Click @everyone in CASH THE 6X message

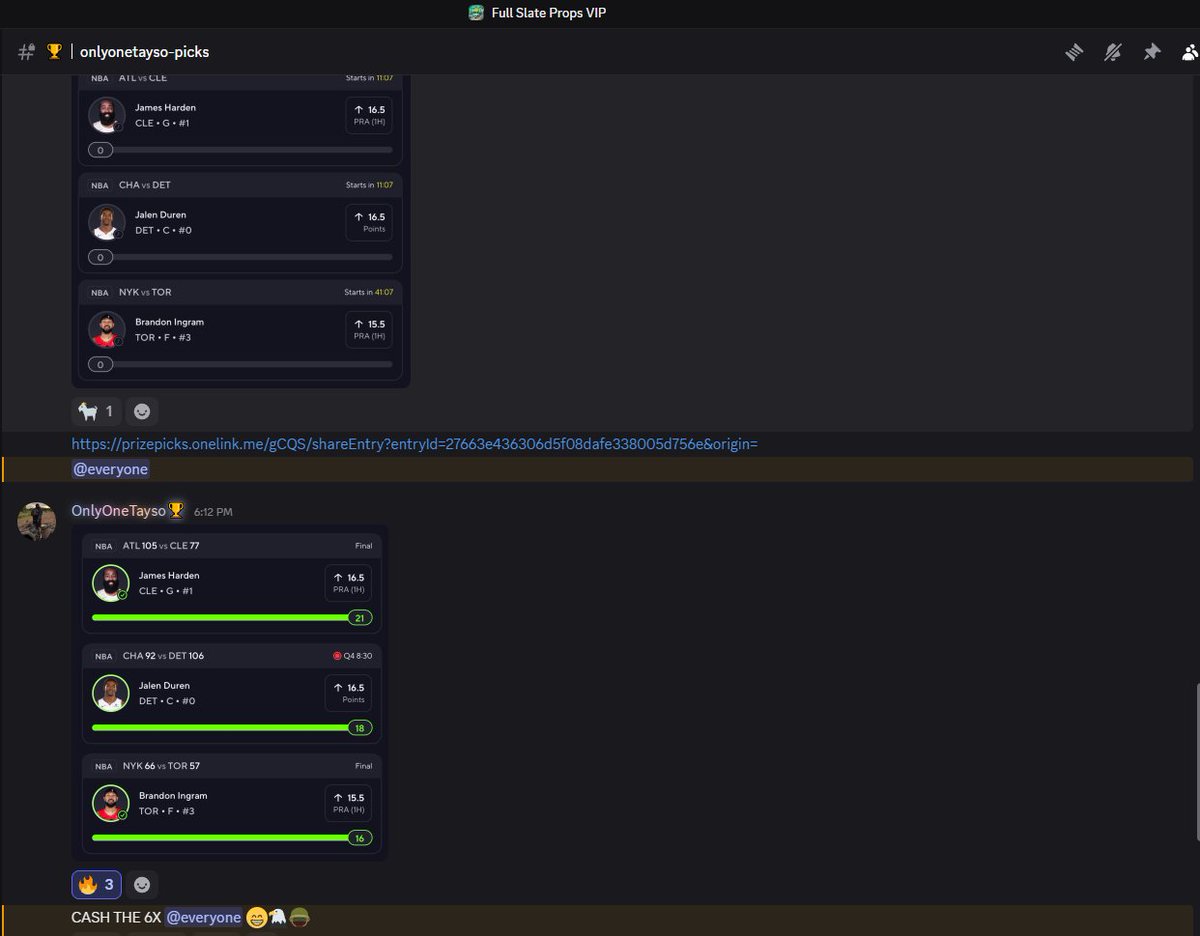point(204,917)
